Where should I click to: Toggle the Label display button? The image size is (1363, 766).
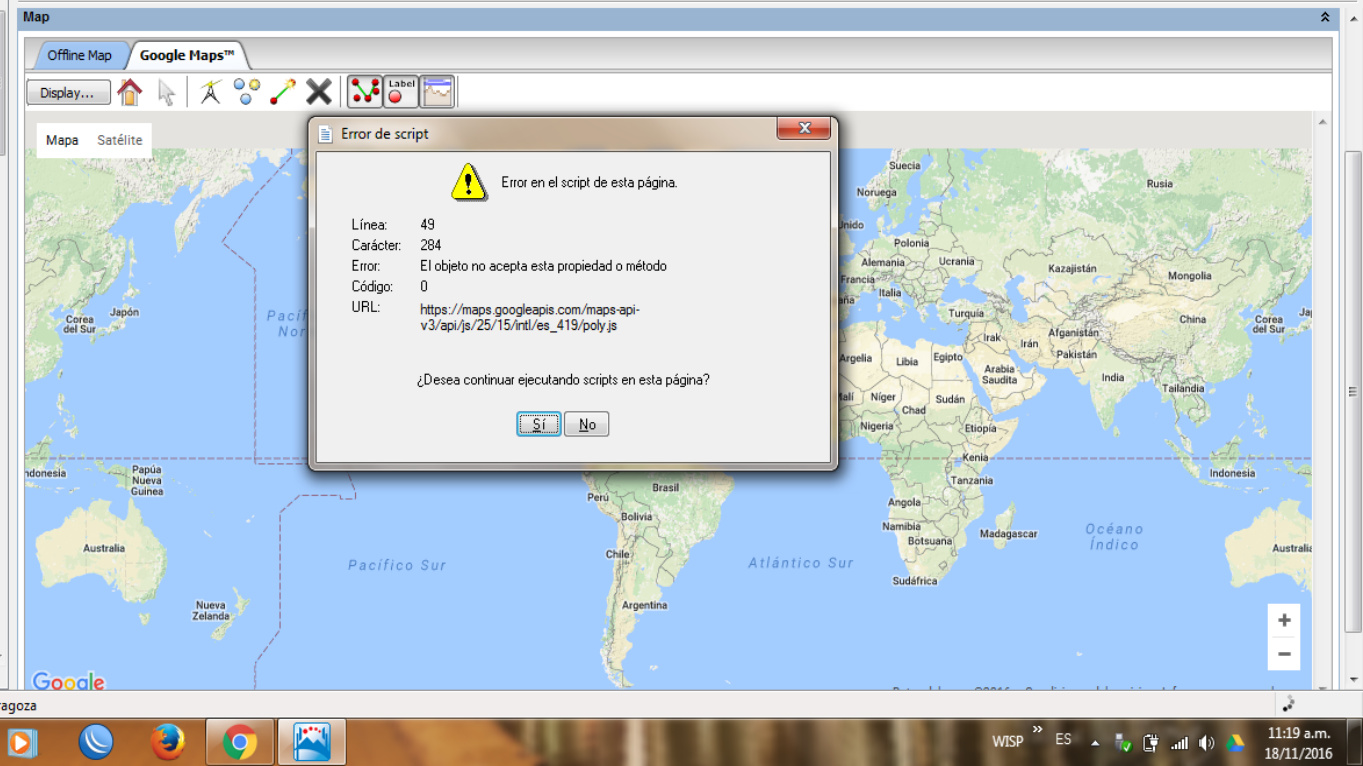(401, 92)
